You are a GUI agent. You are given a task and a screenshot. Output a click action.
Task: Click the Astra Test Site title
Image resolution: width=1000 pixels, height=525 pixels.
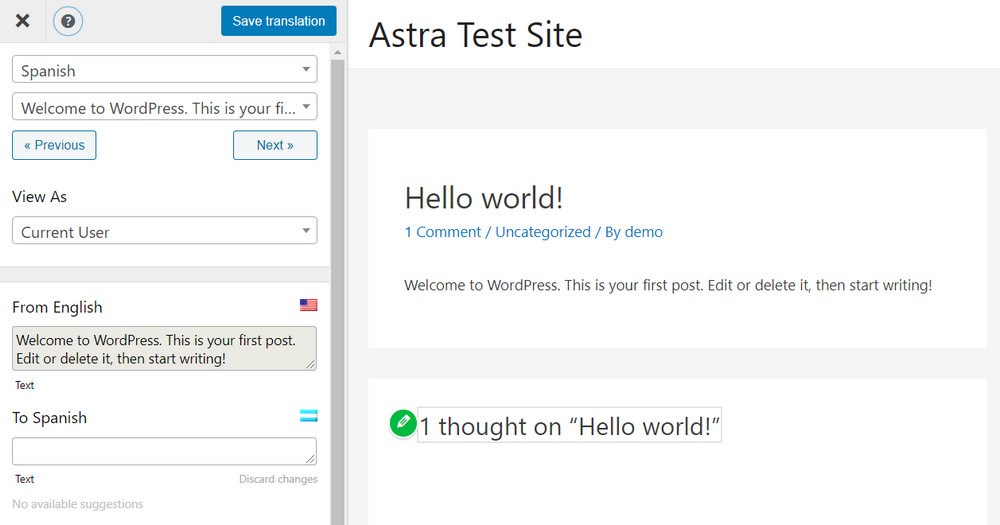[x=476, y=35]
